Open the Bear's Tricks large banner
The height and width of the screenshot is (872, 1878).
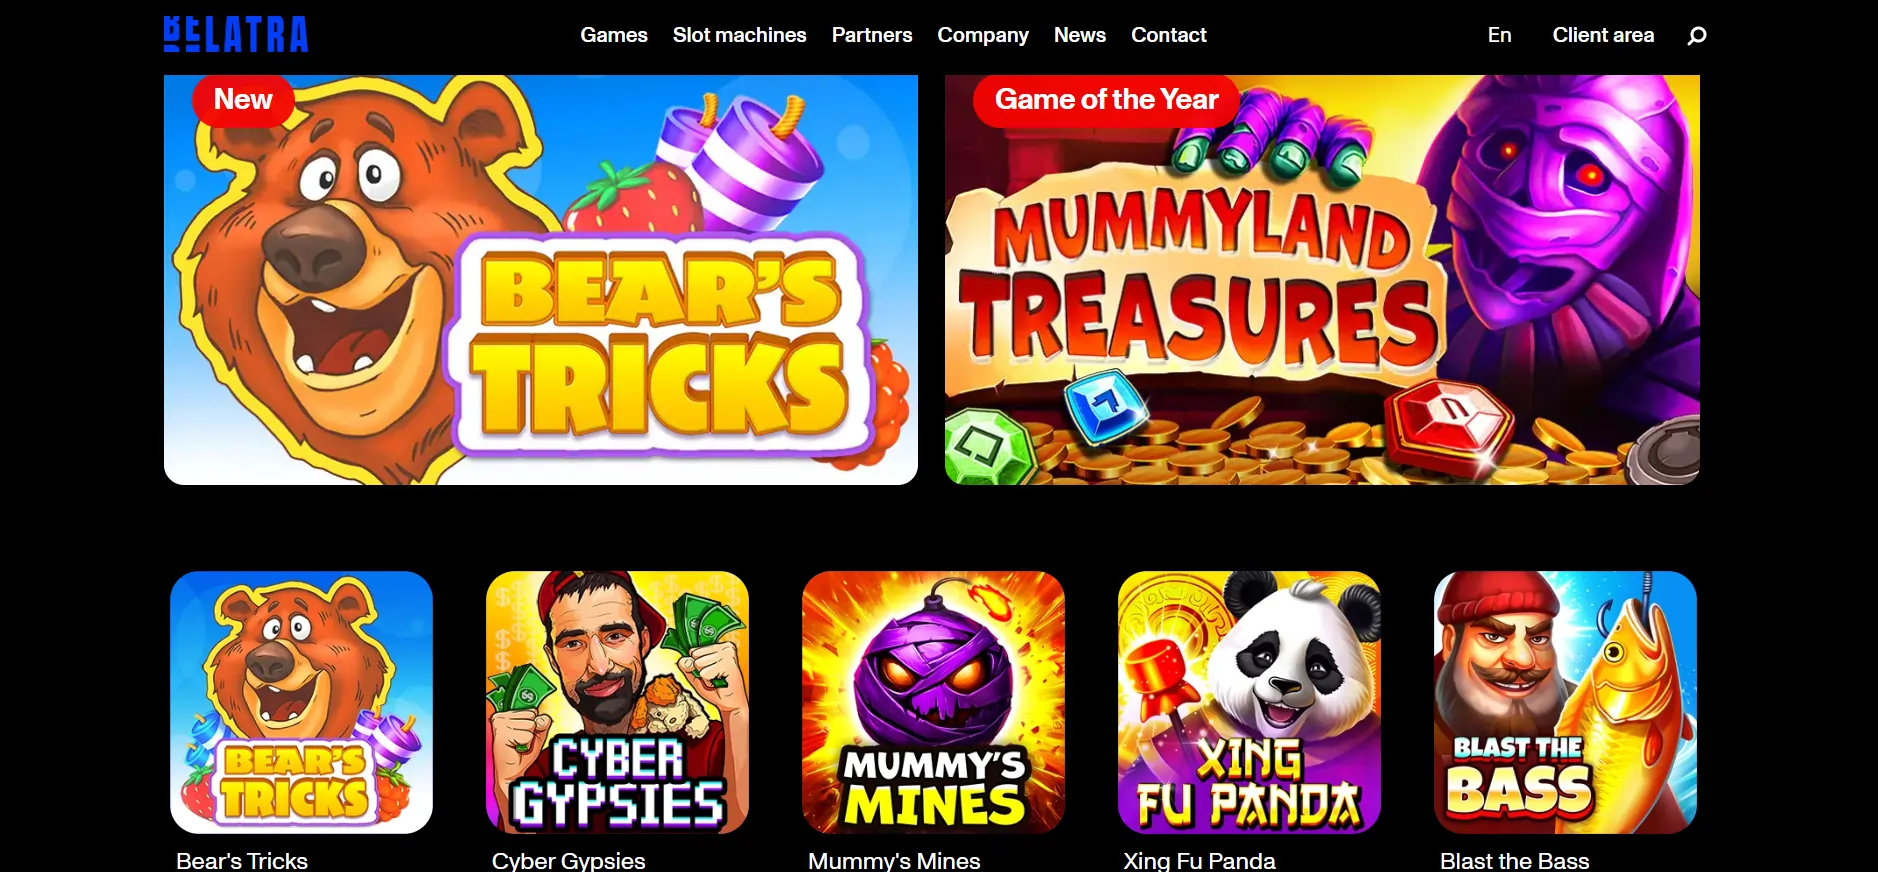pos(541,280)
